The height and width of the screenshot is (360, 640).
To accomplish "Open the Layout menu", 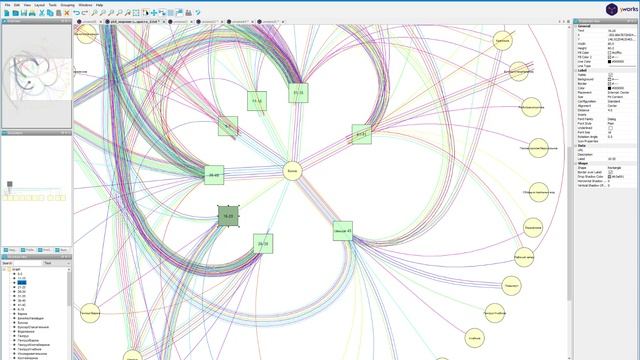I will 40,5.
